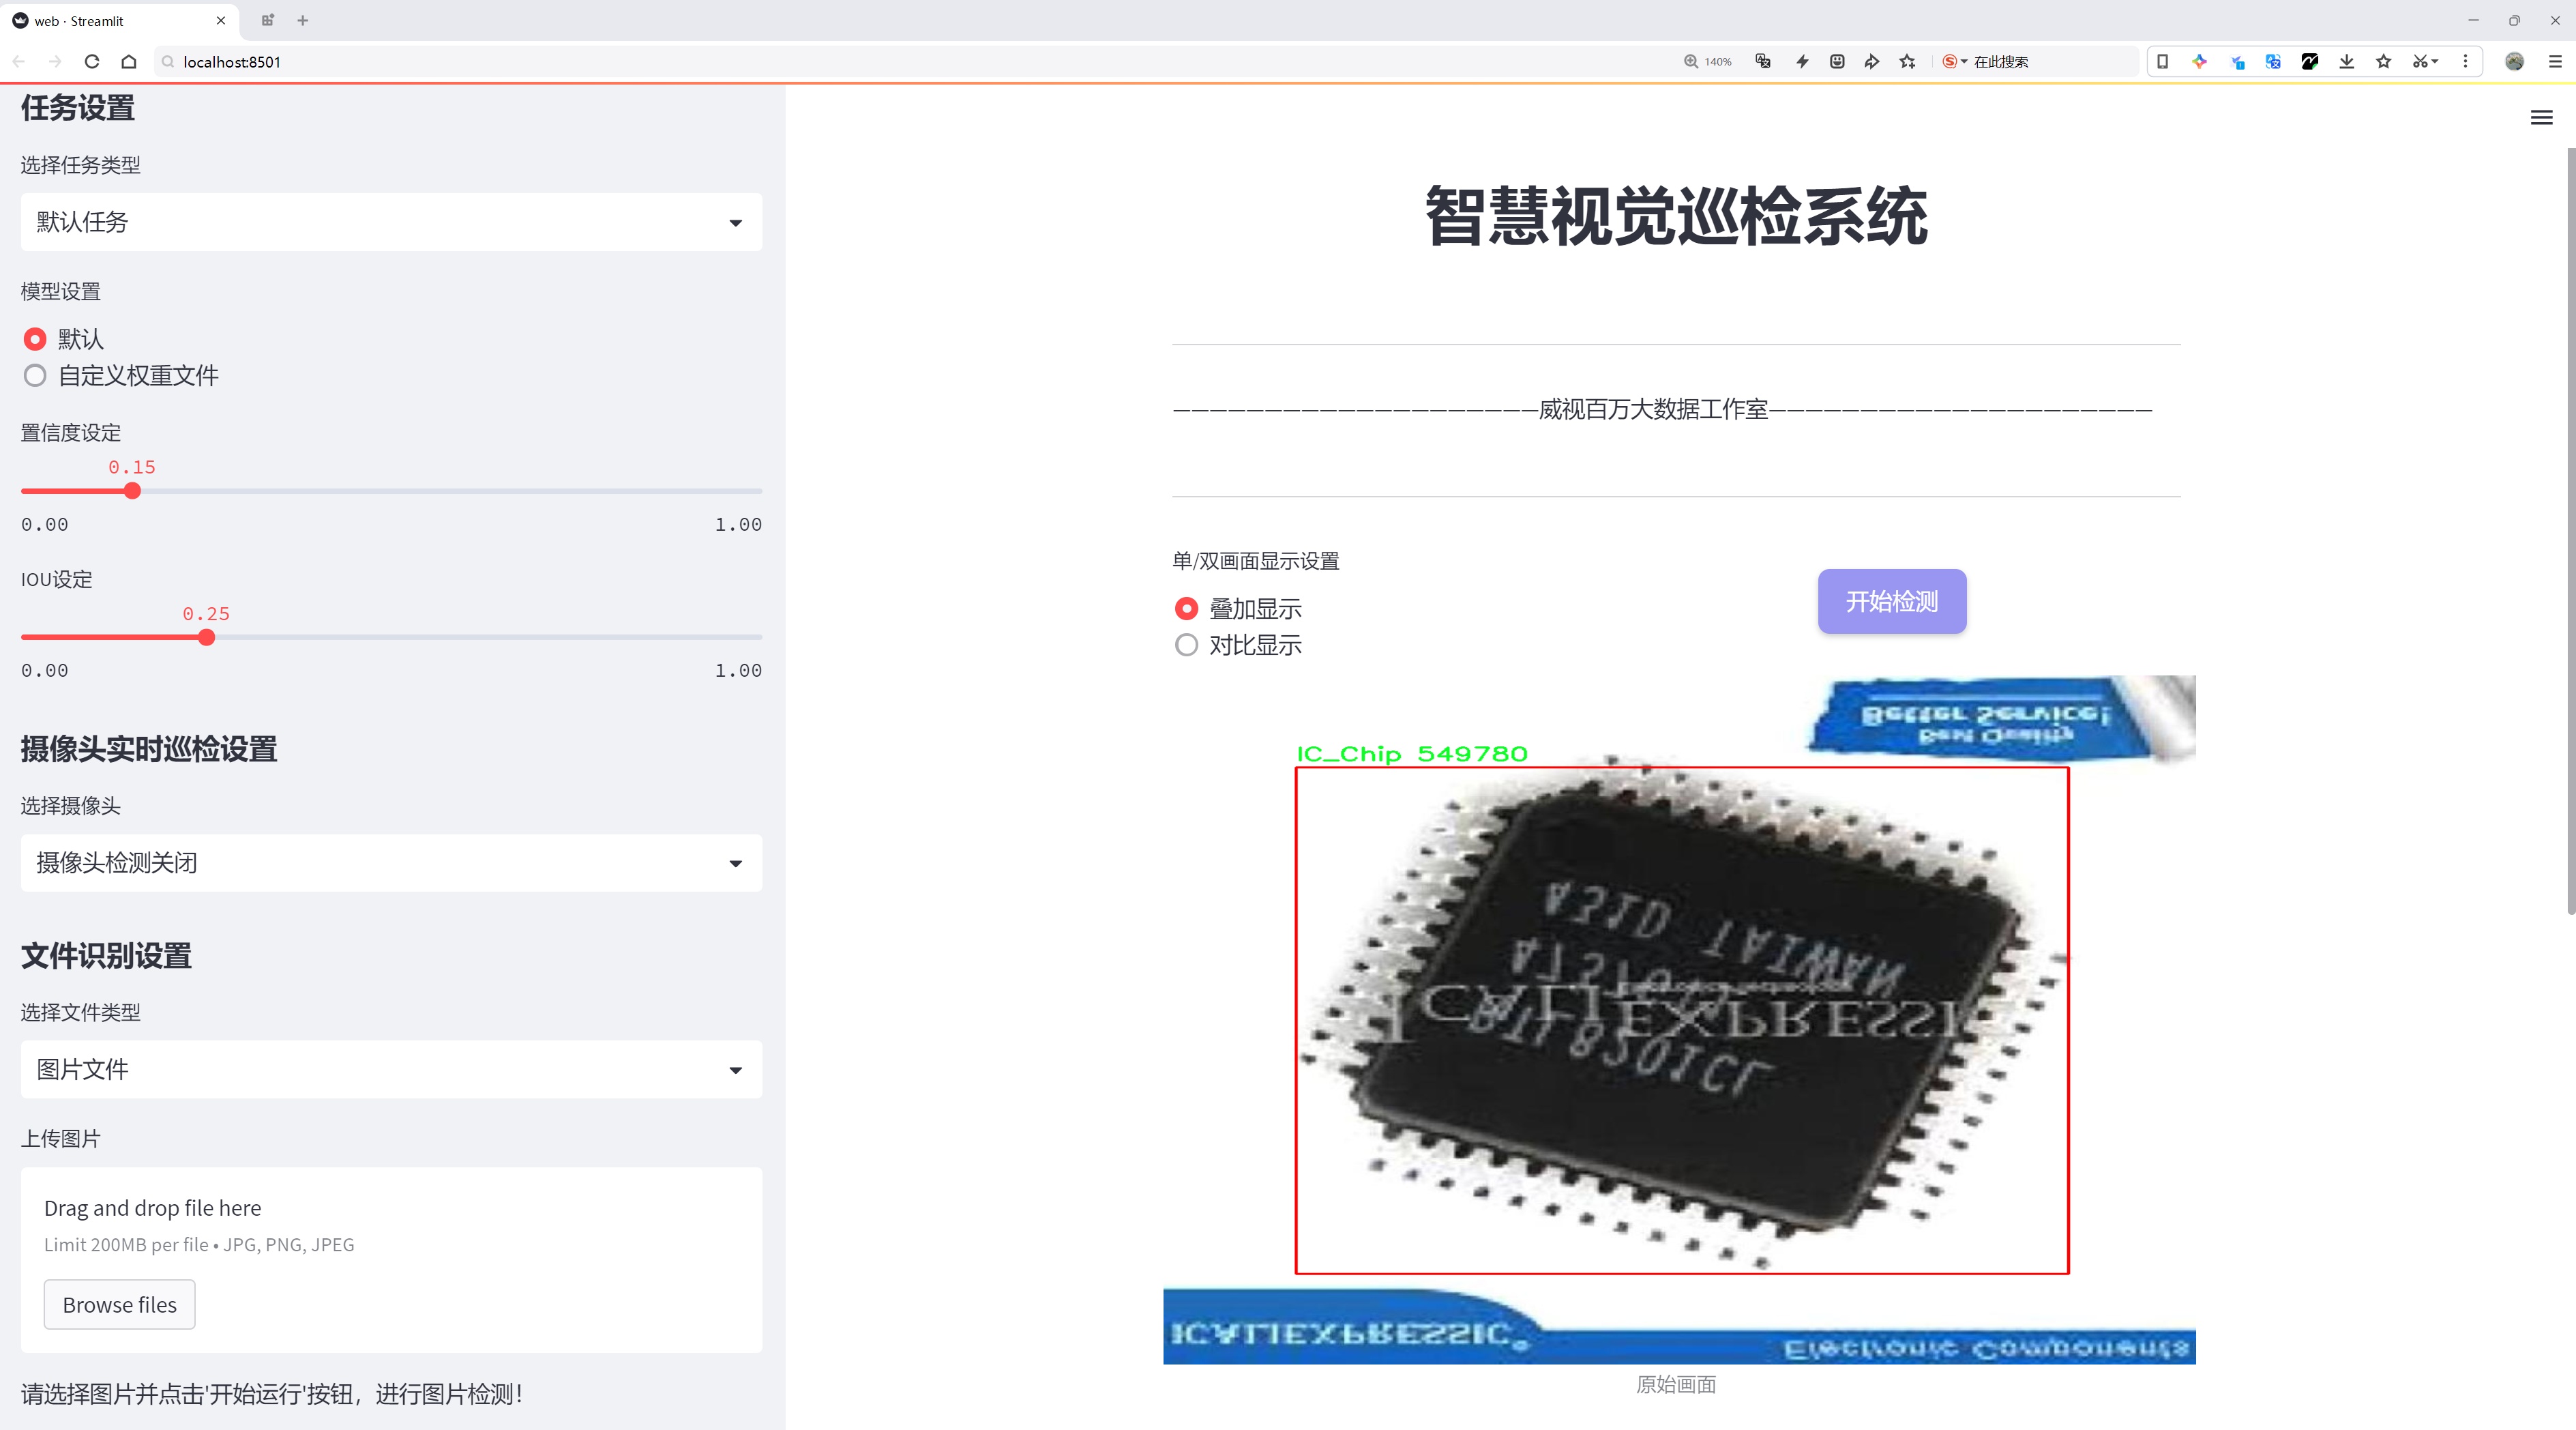The width and height of the screenshot is (2576, 1430).
Task: Click the smiley face reader icon
Action: [x=1837, y=61]
